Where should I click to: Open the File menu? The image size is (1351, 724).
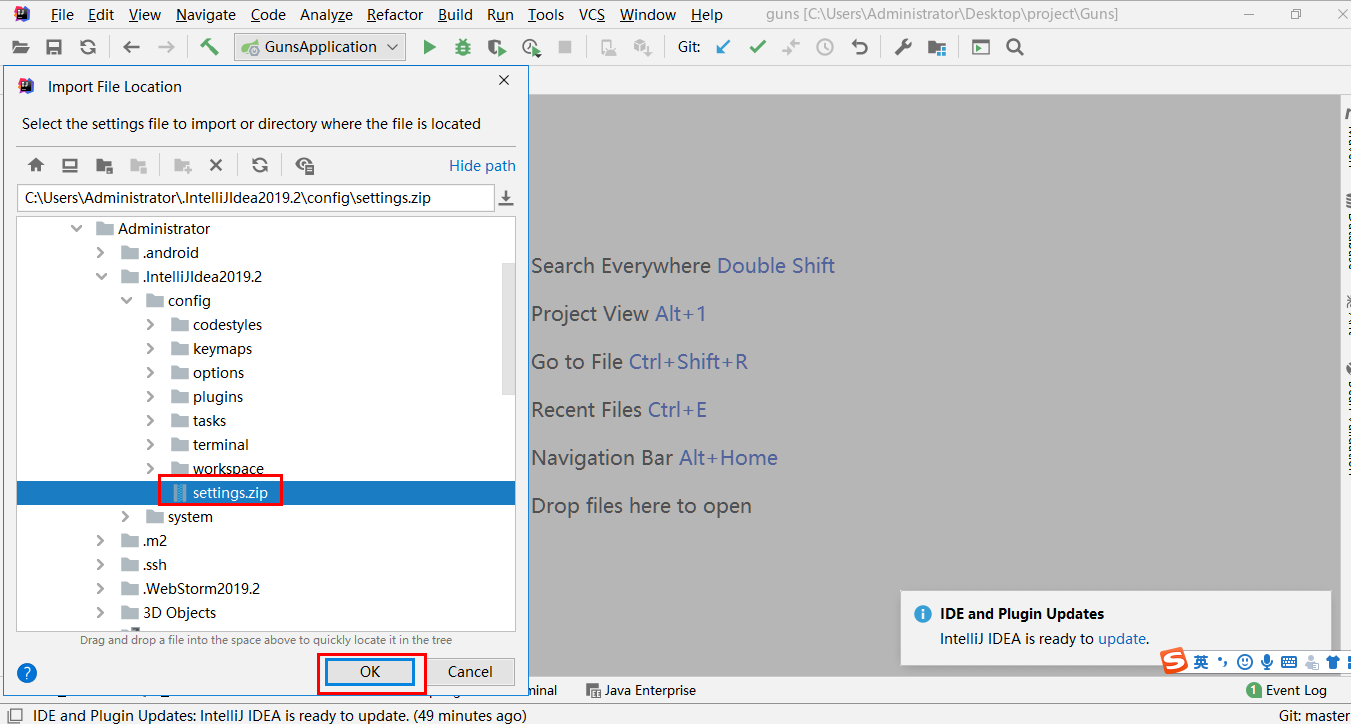pyautogui.click(x=61, y=15)
